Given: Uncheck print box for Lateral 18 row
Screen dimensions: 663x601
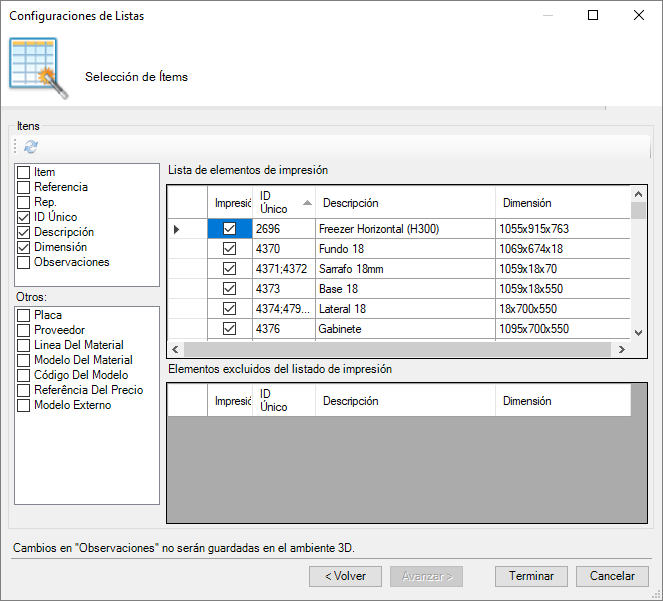Looking at the screenshot, I should pos(230,309).
